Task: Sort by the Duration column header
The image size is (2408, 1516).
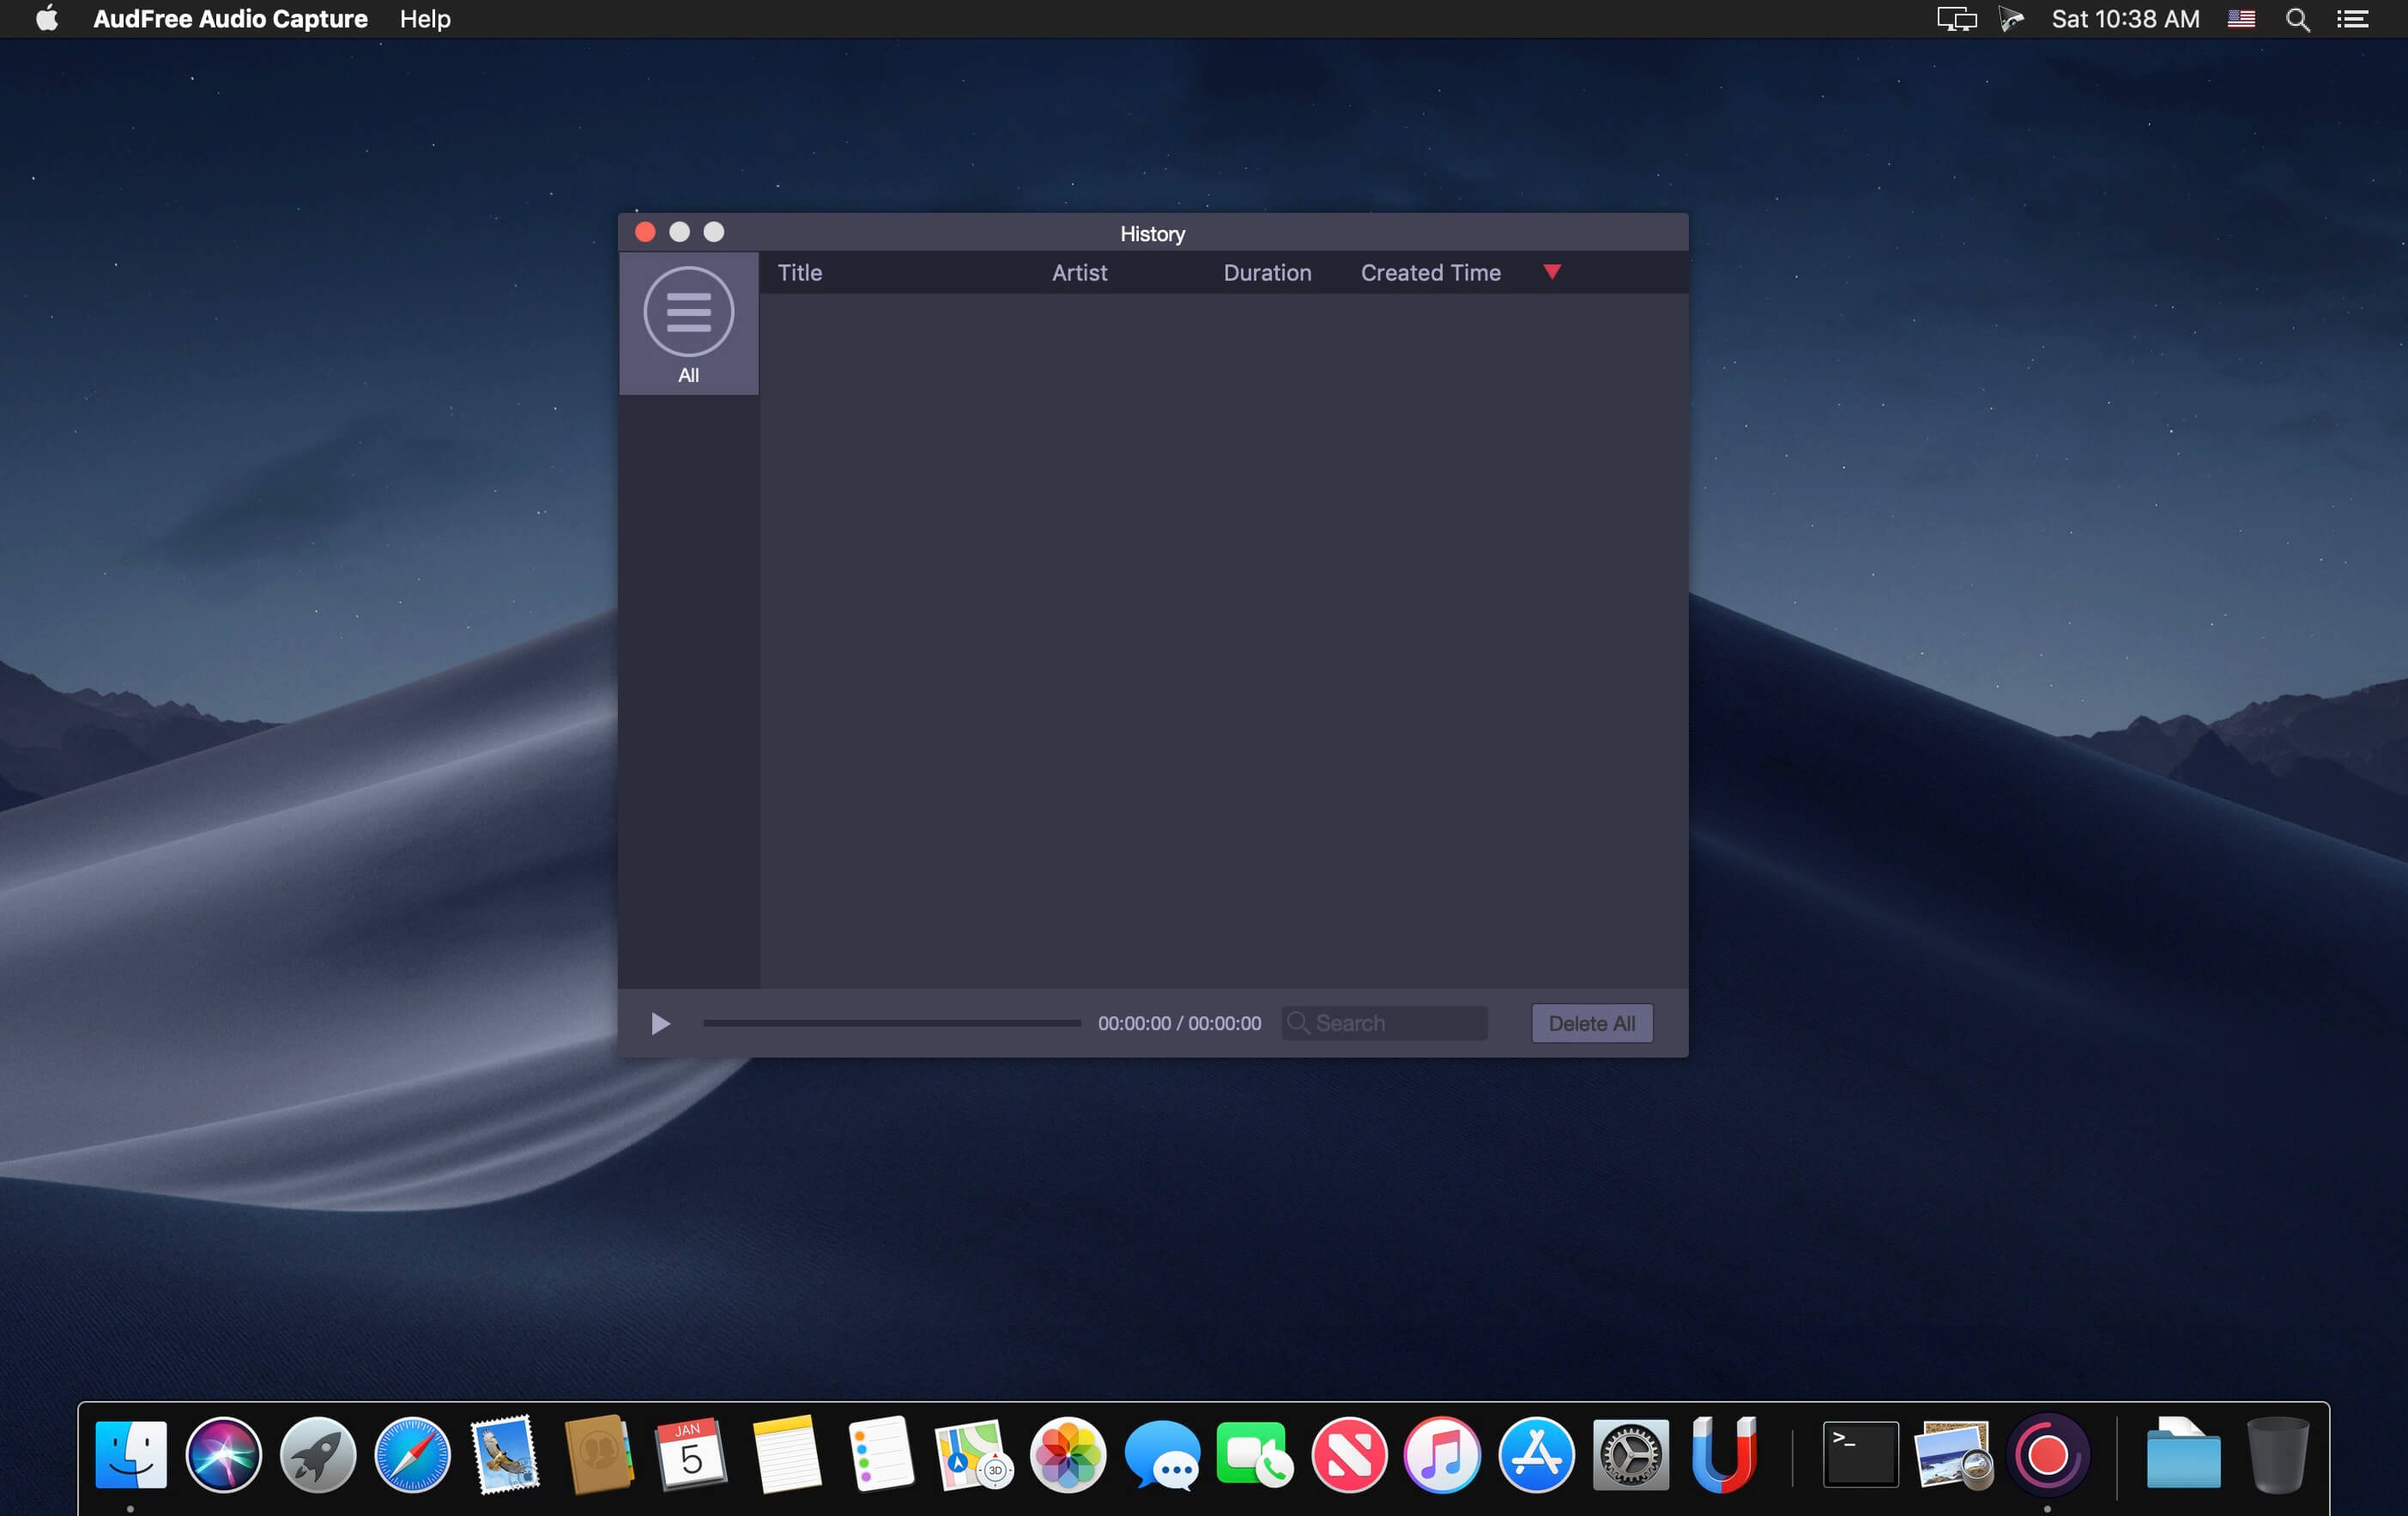Action: pos(1267,273)
